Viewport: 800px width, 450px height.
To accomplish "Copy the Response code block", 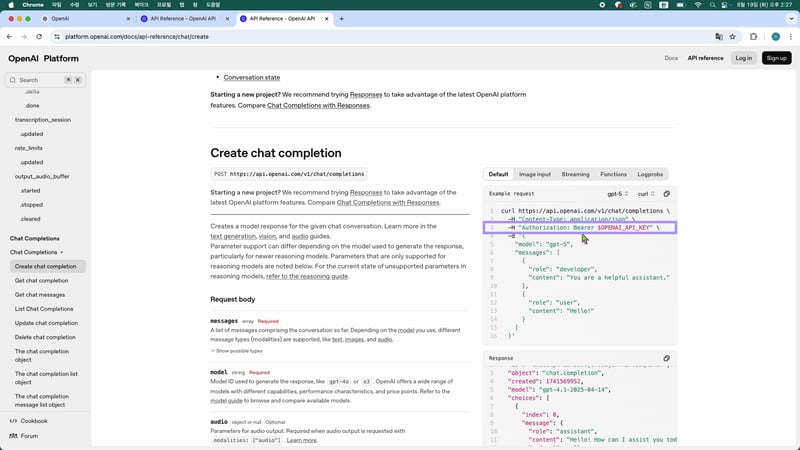I will (x=667, y=357).
